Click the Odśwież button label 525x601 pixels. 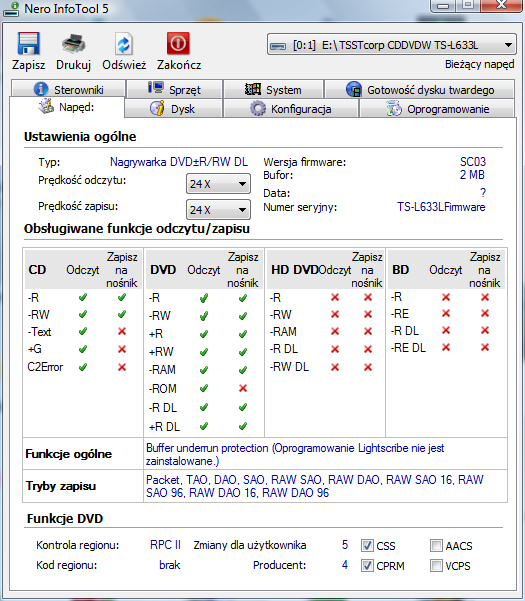(x=124, y=65)
